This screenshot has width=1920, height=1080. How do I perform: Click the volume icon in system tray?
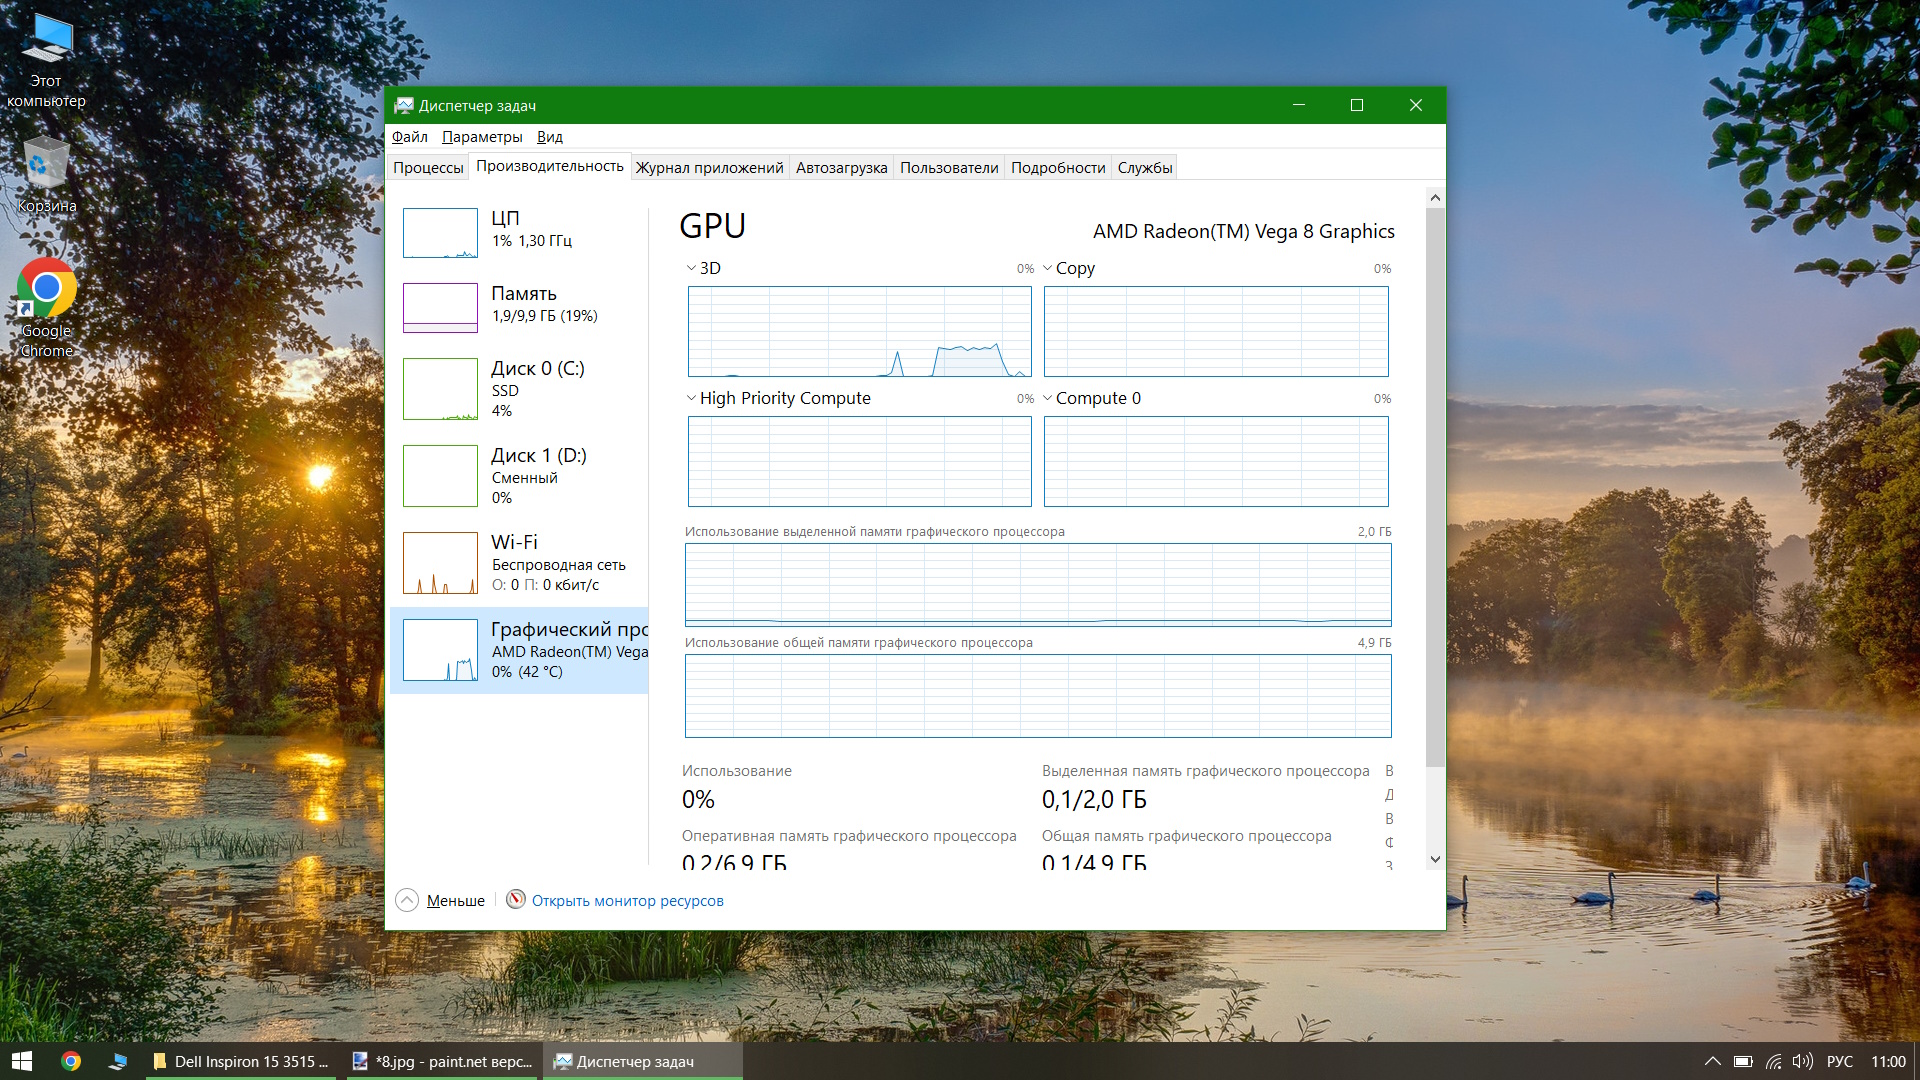(1802, 1061)
